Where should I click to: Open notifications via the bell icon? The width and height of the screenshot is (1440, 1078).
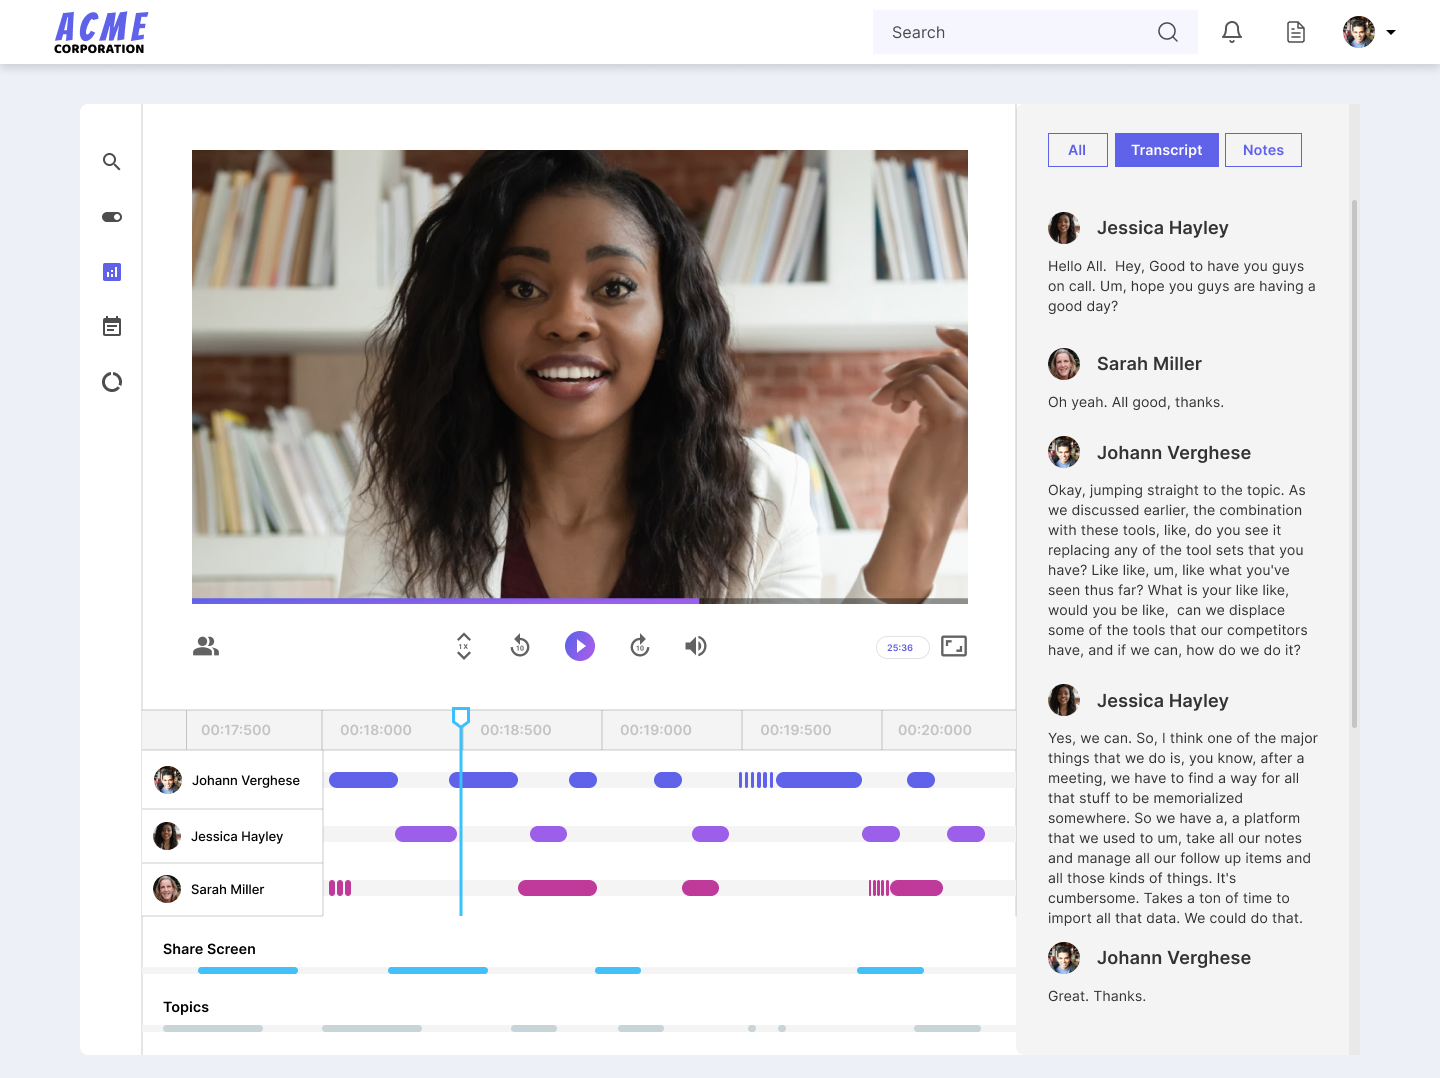(1231, 31)
